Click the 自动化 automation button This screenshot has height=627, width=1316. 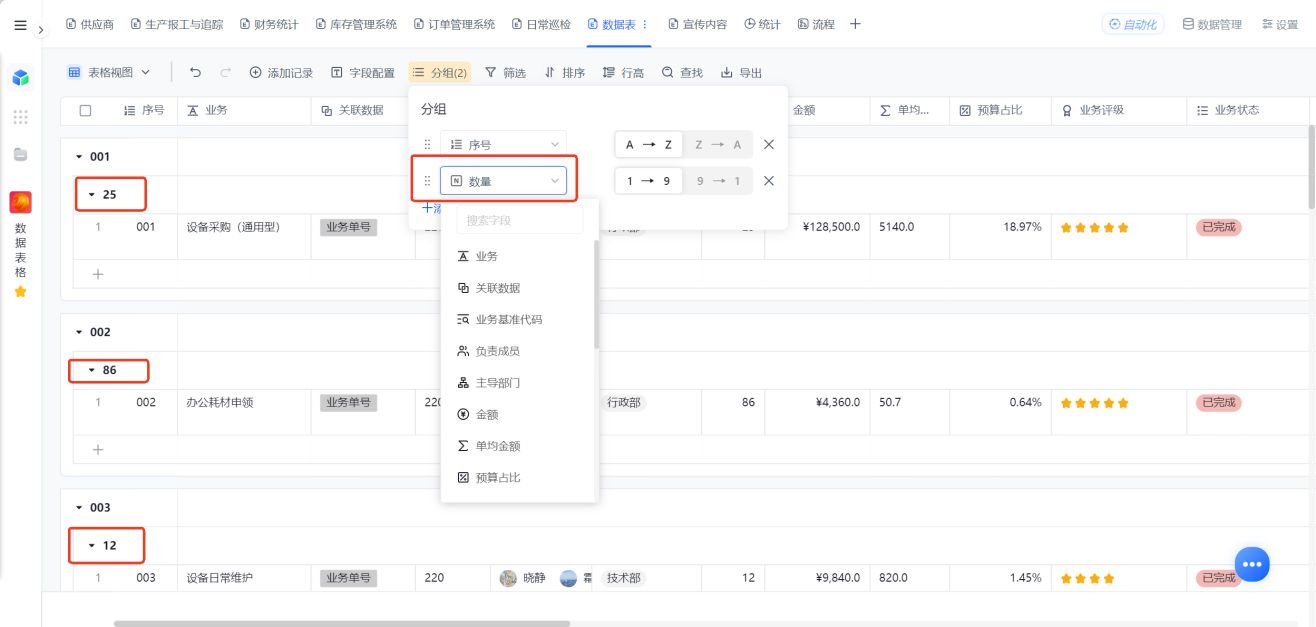pyautogui.click(x=1132, y=24)
